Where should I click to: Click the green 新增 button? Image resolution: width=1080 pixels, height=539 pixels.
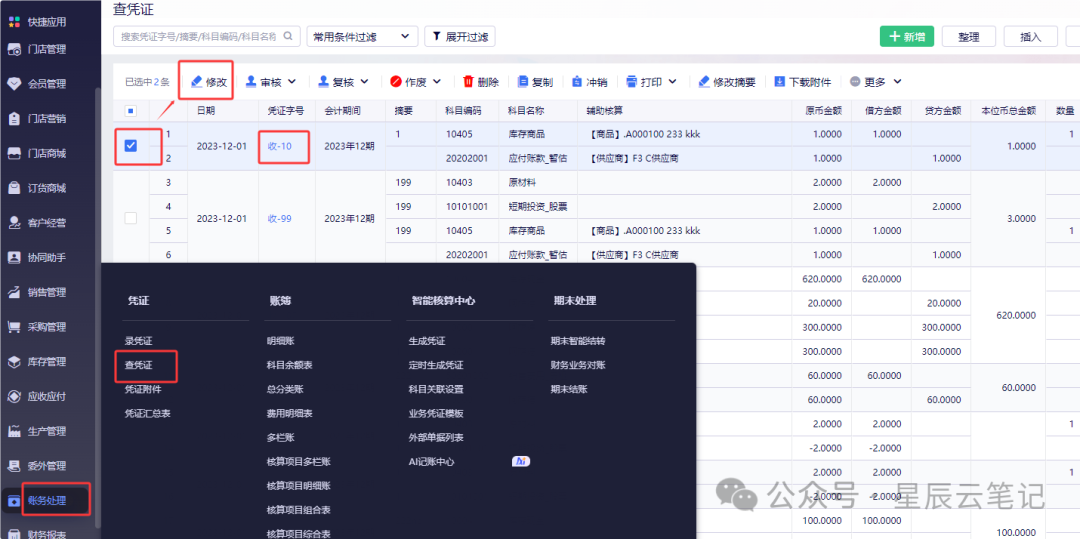[x=906, y=36]
